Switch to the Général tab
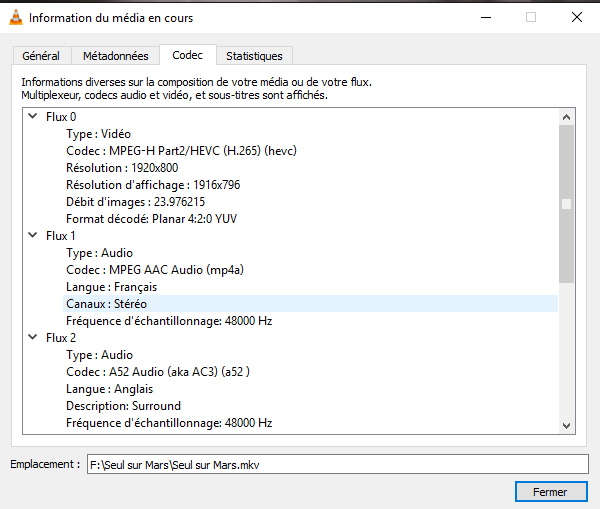The image size is (600, 509). (41, 56)
